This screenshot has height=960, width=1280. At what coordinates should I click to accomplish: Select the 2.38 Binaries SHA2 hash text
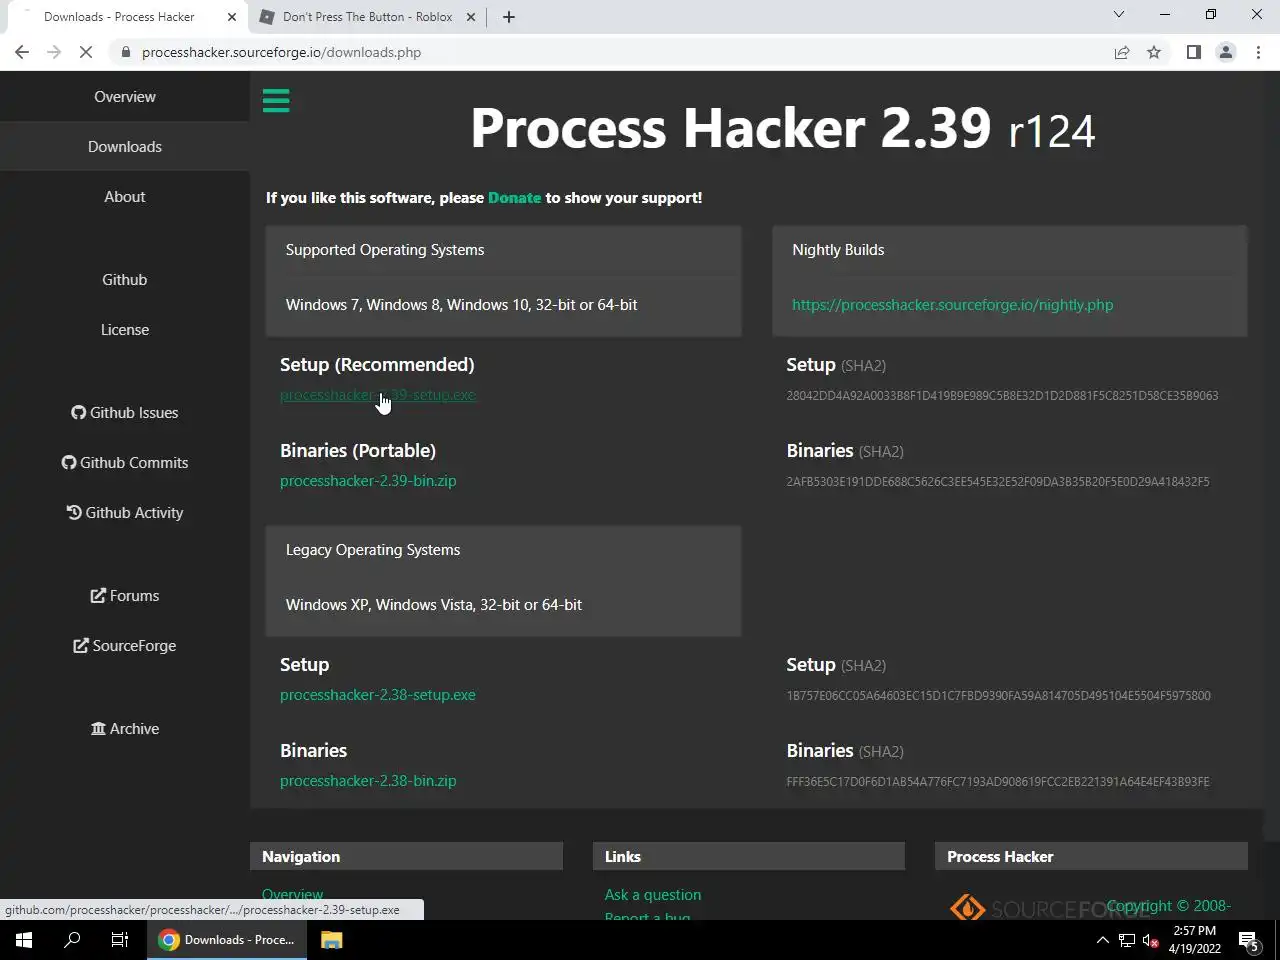(x=998, y=782)
